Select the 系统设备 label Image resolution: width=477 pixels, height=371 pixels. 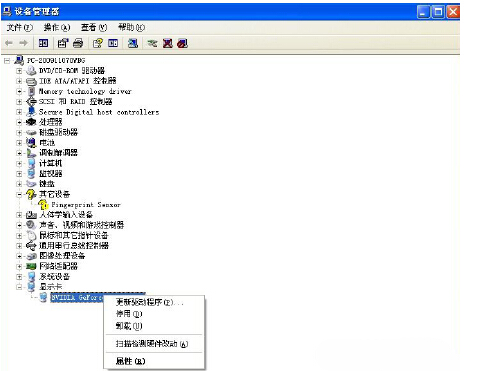click(55, 277)
